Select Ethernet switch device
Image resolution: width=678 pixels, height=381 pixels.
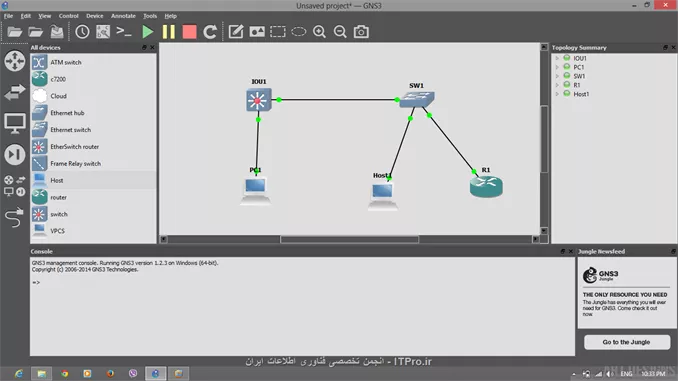coord(93,130)
